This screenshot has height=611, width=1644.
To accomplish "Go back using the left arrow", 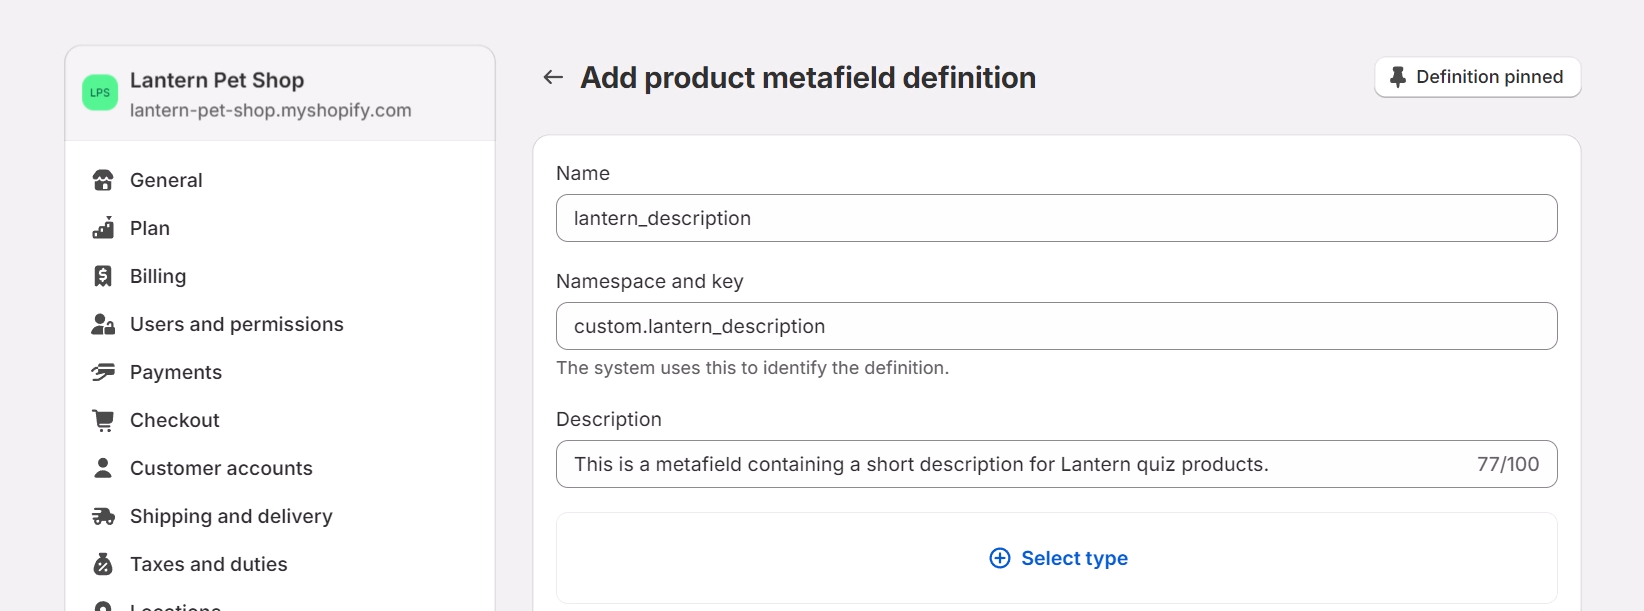I will (553, 77).
